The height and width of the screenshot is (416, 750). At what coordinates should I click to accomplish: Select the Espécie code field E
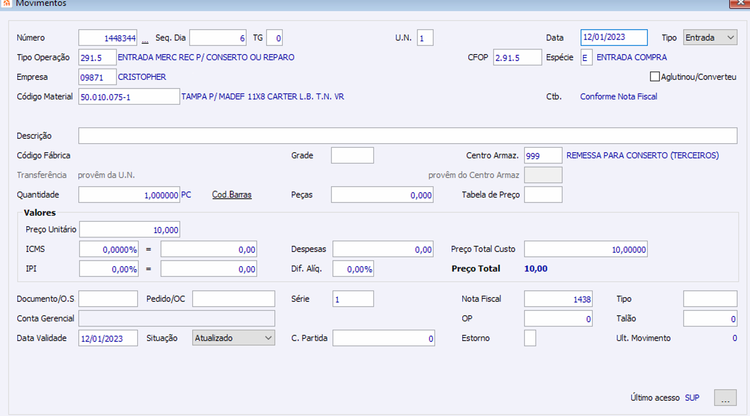[586, 57]
